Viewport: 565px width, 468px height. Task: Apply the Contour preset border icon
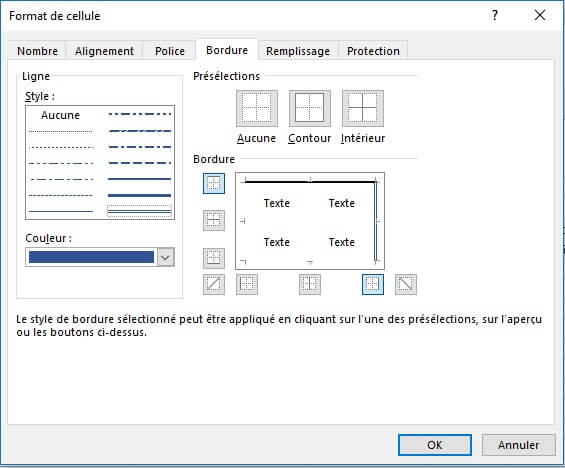310,108
